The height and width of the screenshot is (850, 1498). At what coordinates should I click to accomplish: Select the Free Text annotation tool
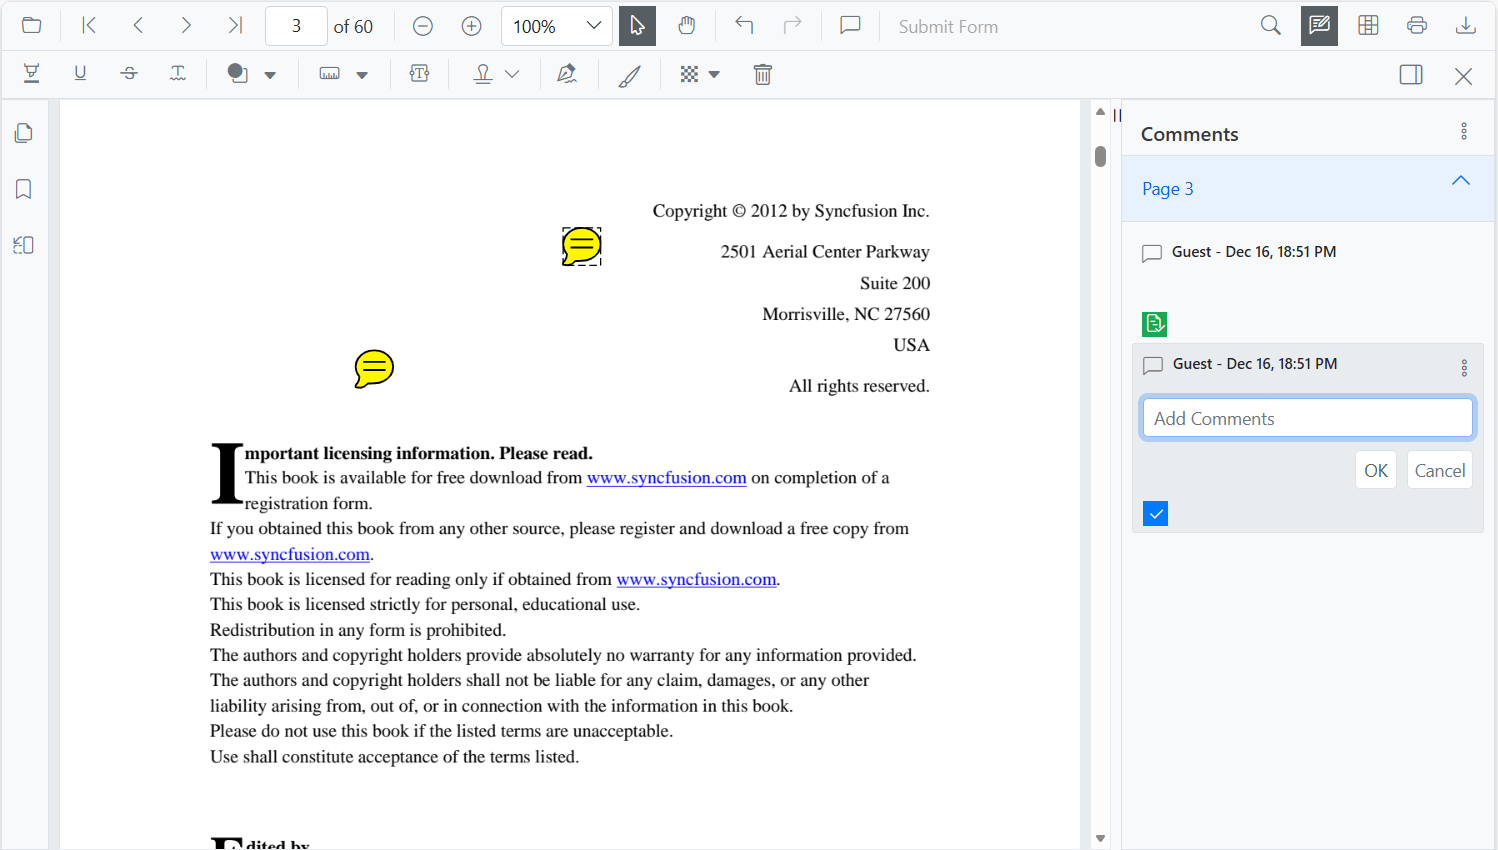tap(419, 73)
